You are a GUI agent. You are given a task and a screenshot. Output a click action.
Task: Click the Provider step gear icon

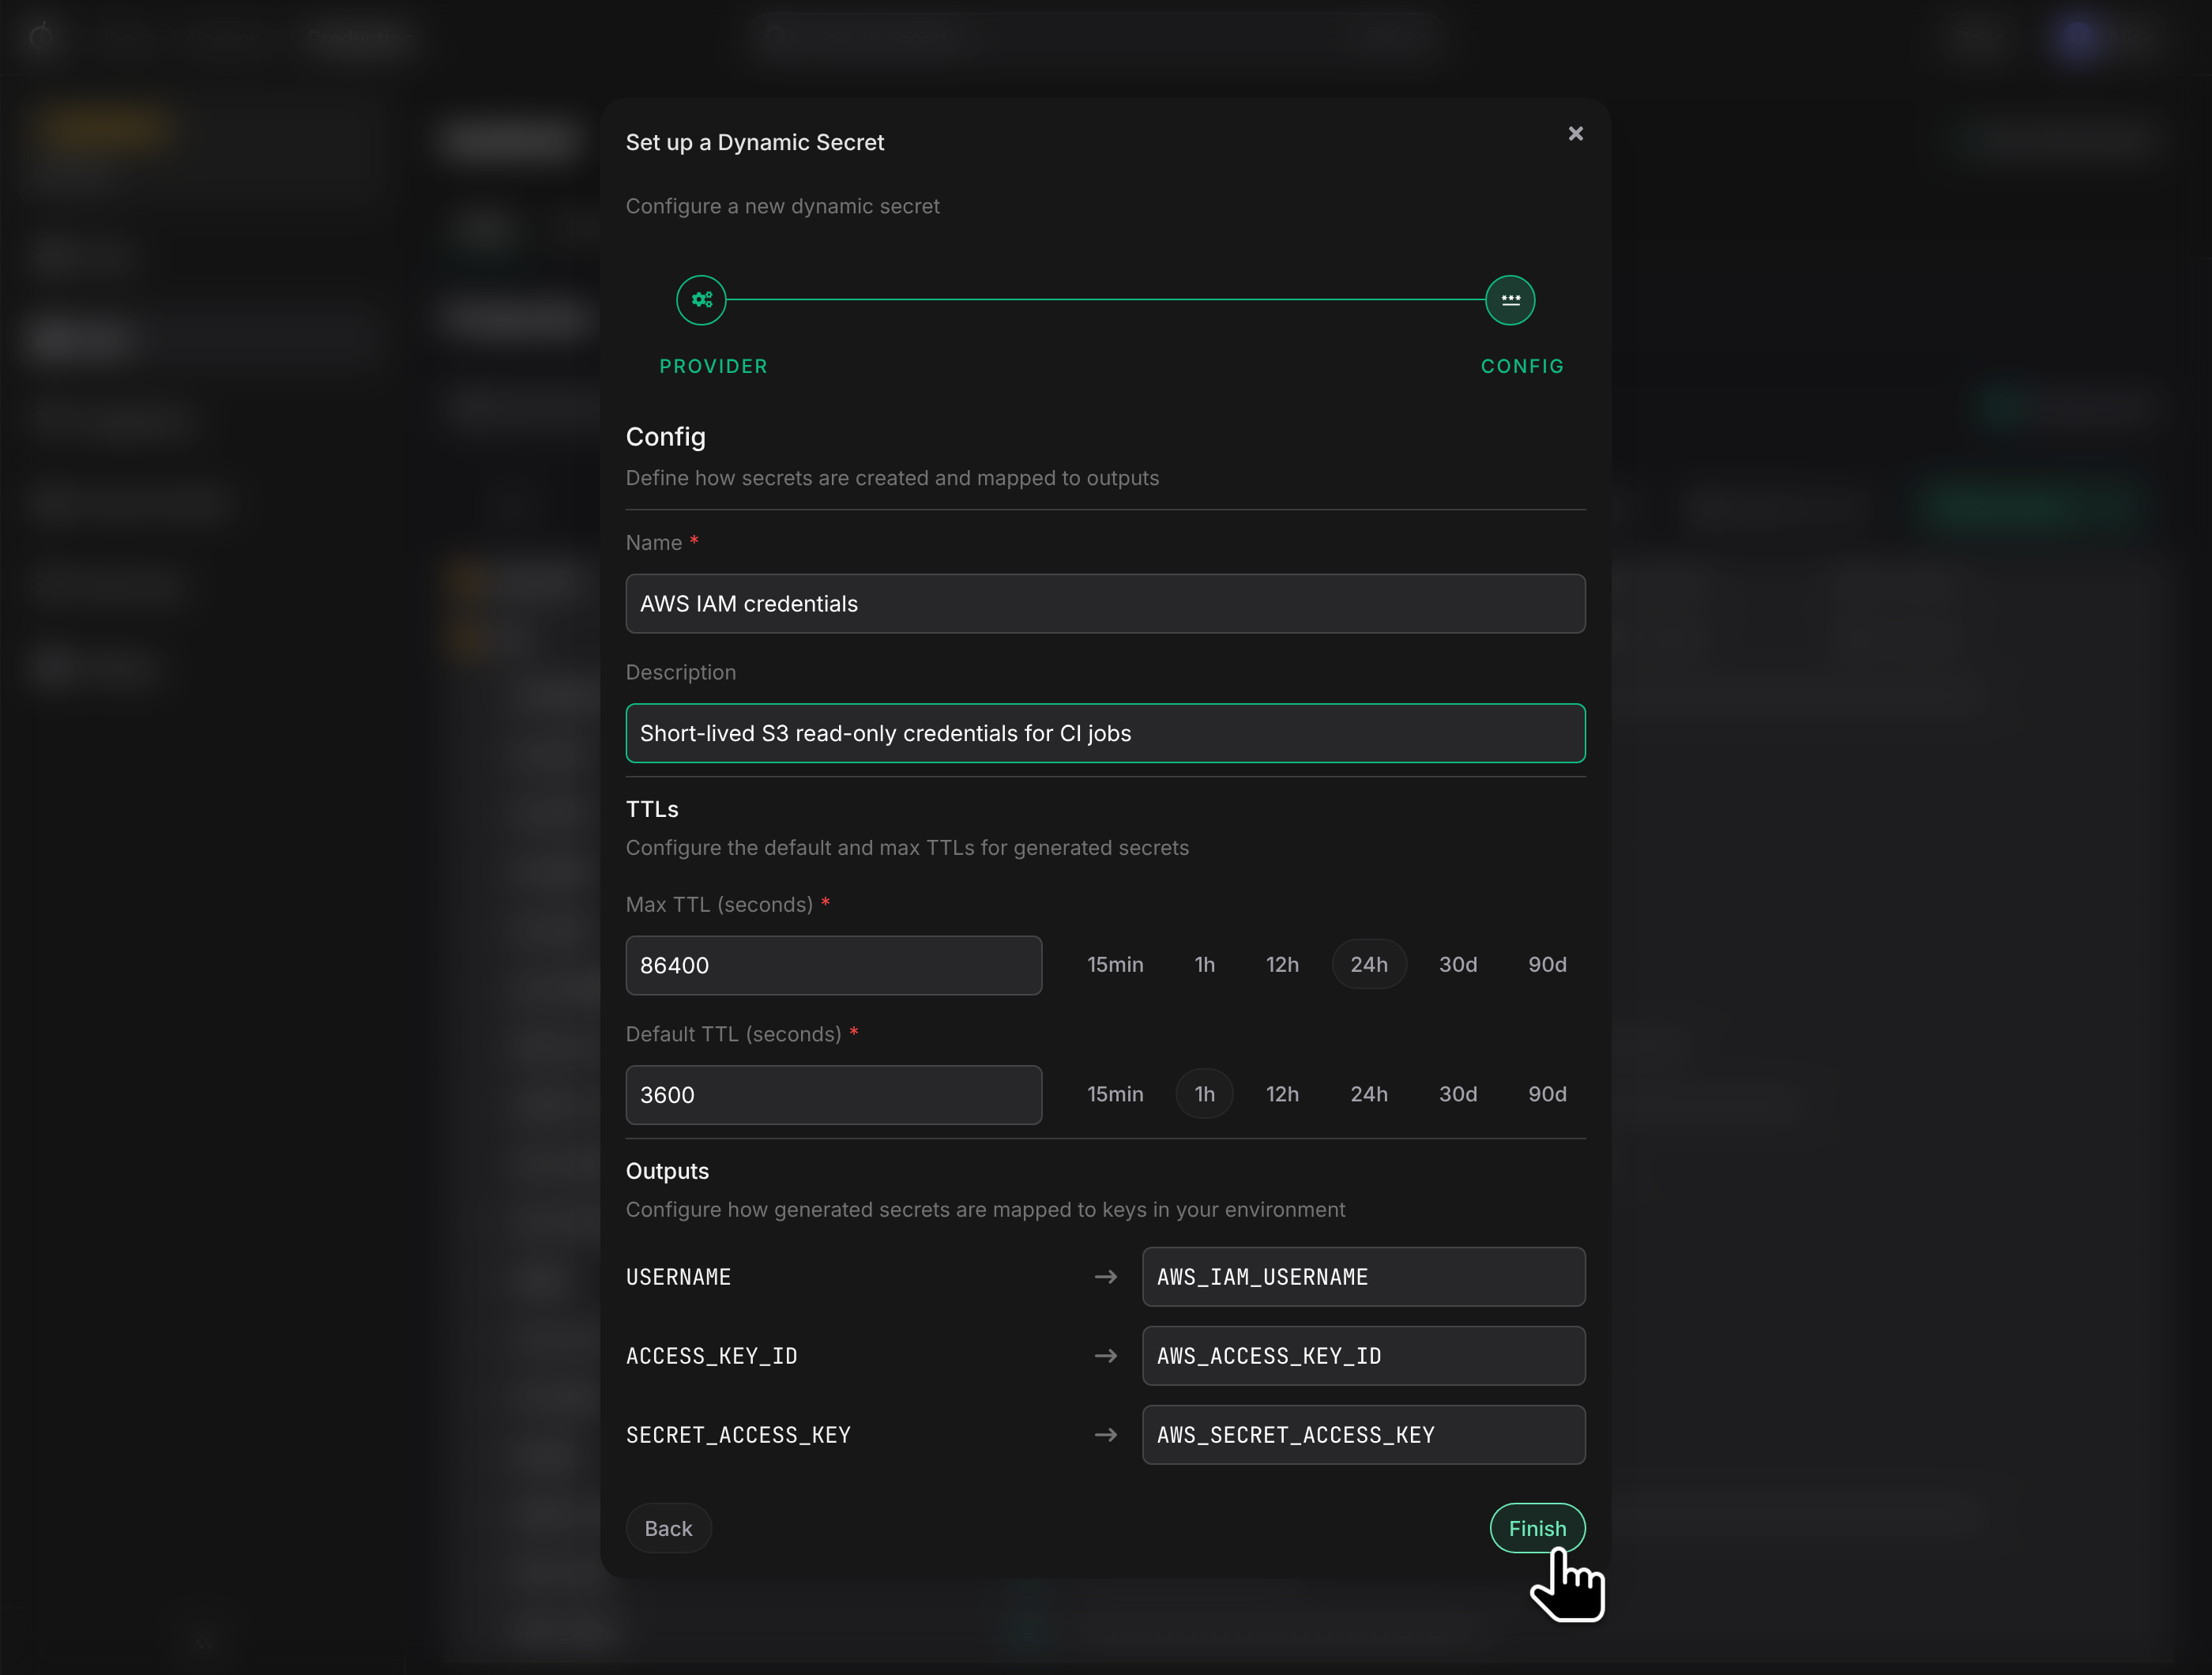tap(701, 300)
